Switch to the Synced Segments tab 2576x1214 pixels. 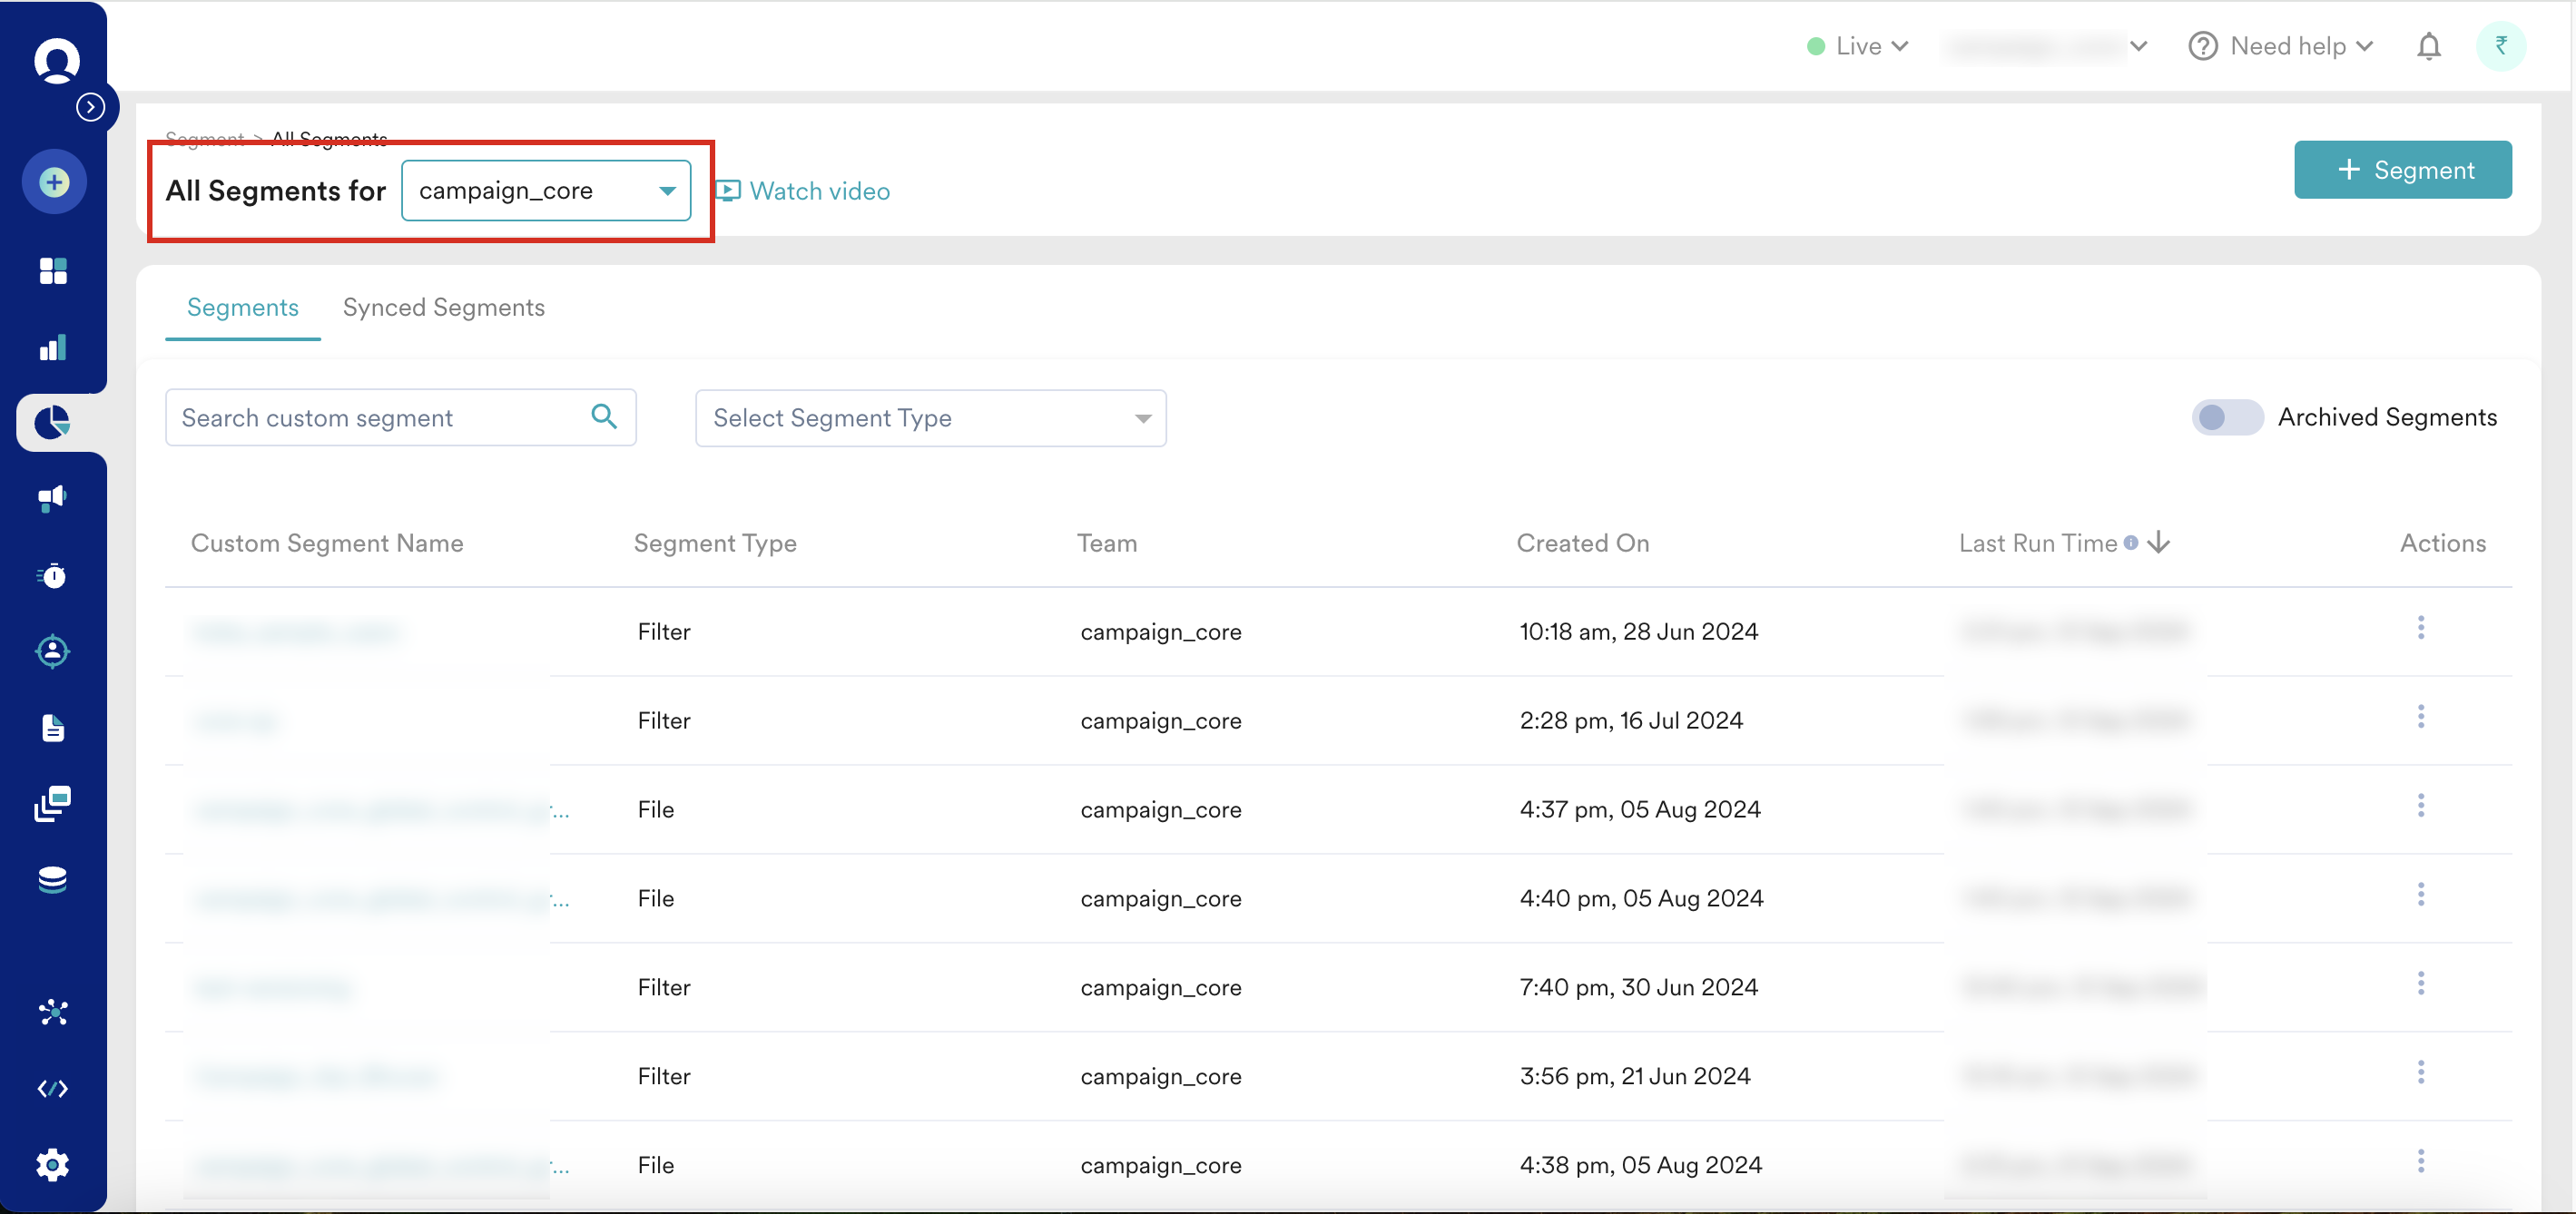(x=443, y=308)
